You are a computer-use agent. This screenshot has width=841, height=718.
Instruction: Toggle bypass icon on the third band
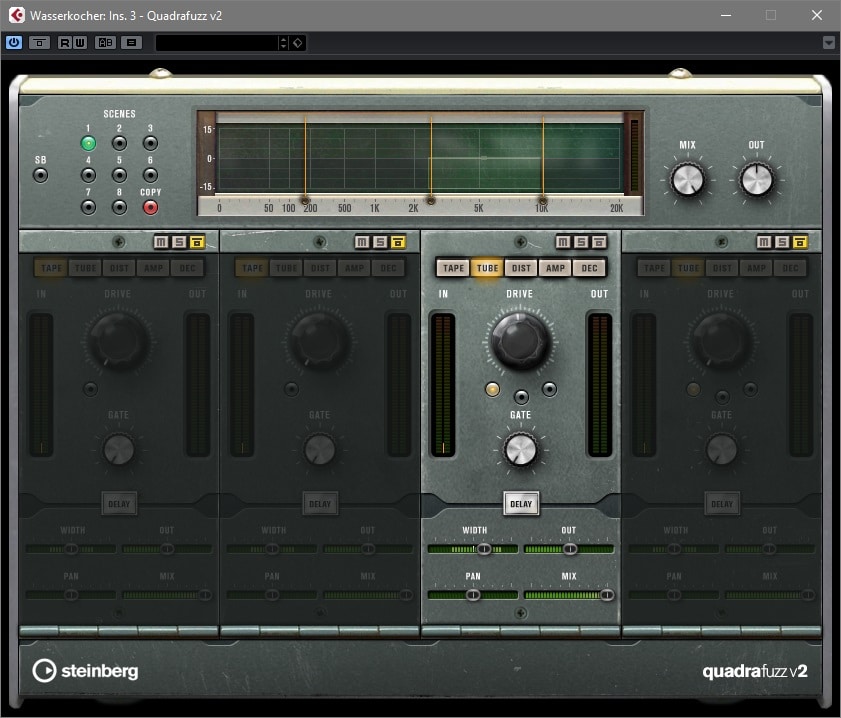(x=599, y=242)
